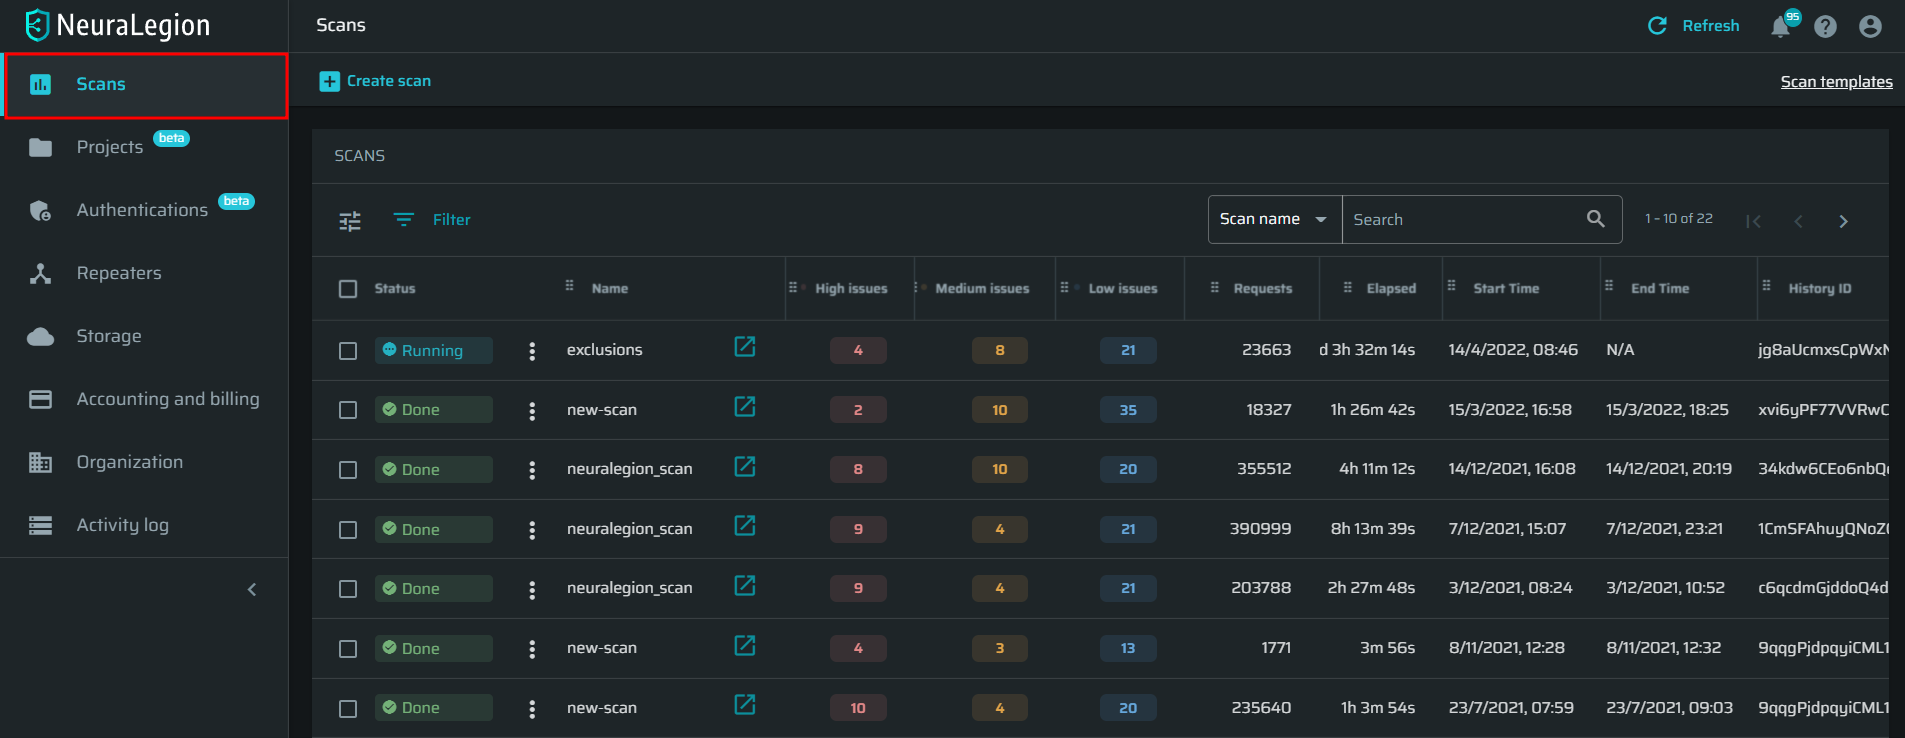The width and height of the screenshot is (1905, 738).
Task: Open exclusions scan in new tab icon
Action: coord(745,347)
